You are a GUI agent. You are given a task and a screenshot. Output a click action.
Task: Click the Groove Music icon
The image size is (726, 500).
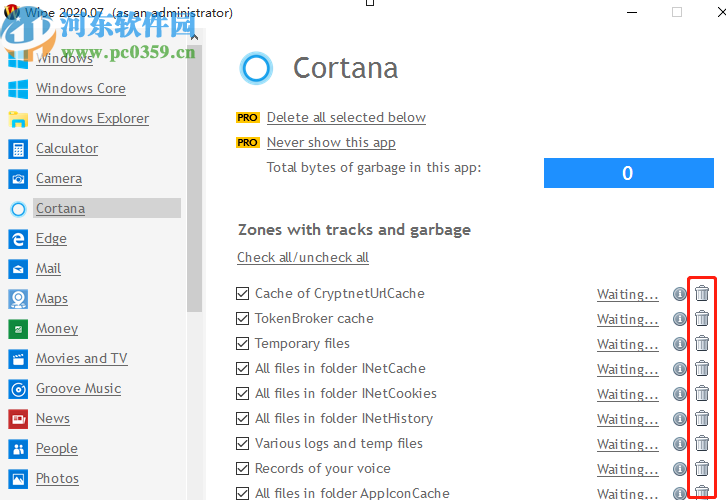tap(18, 389)
